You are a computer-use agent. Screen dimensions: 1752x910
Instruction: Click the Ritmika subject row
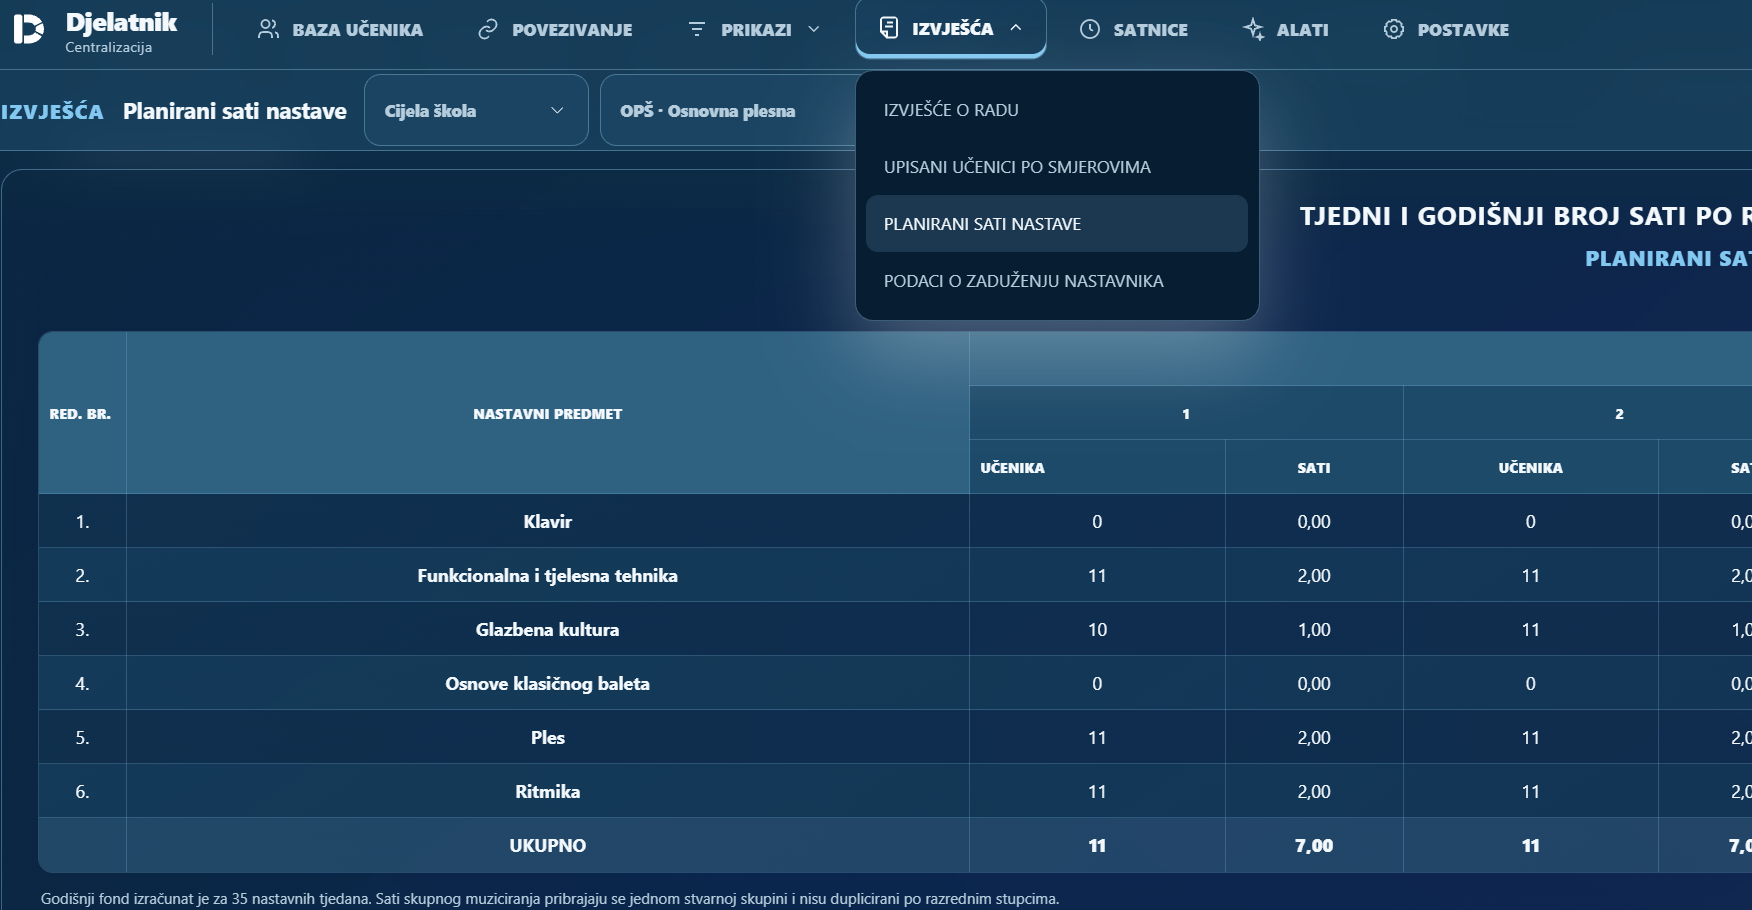(548, 791)
